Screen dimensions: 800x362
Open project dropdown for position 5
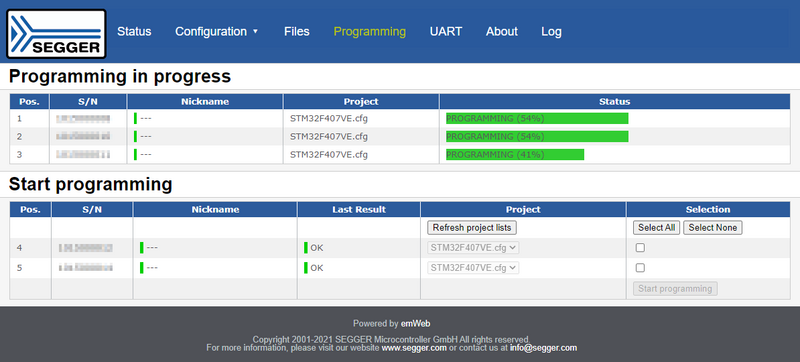pyautogui.click(x=473, y=268)
